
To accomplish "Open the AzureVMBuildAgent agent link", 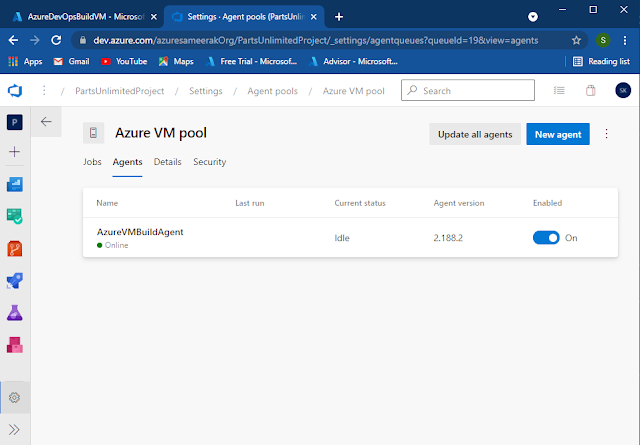I will [x=140, y=232].
